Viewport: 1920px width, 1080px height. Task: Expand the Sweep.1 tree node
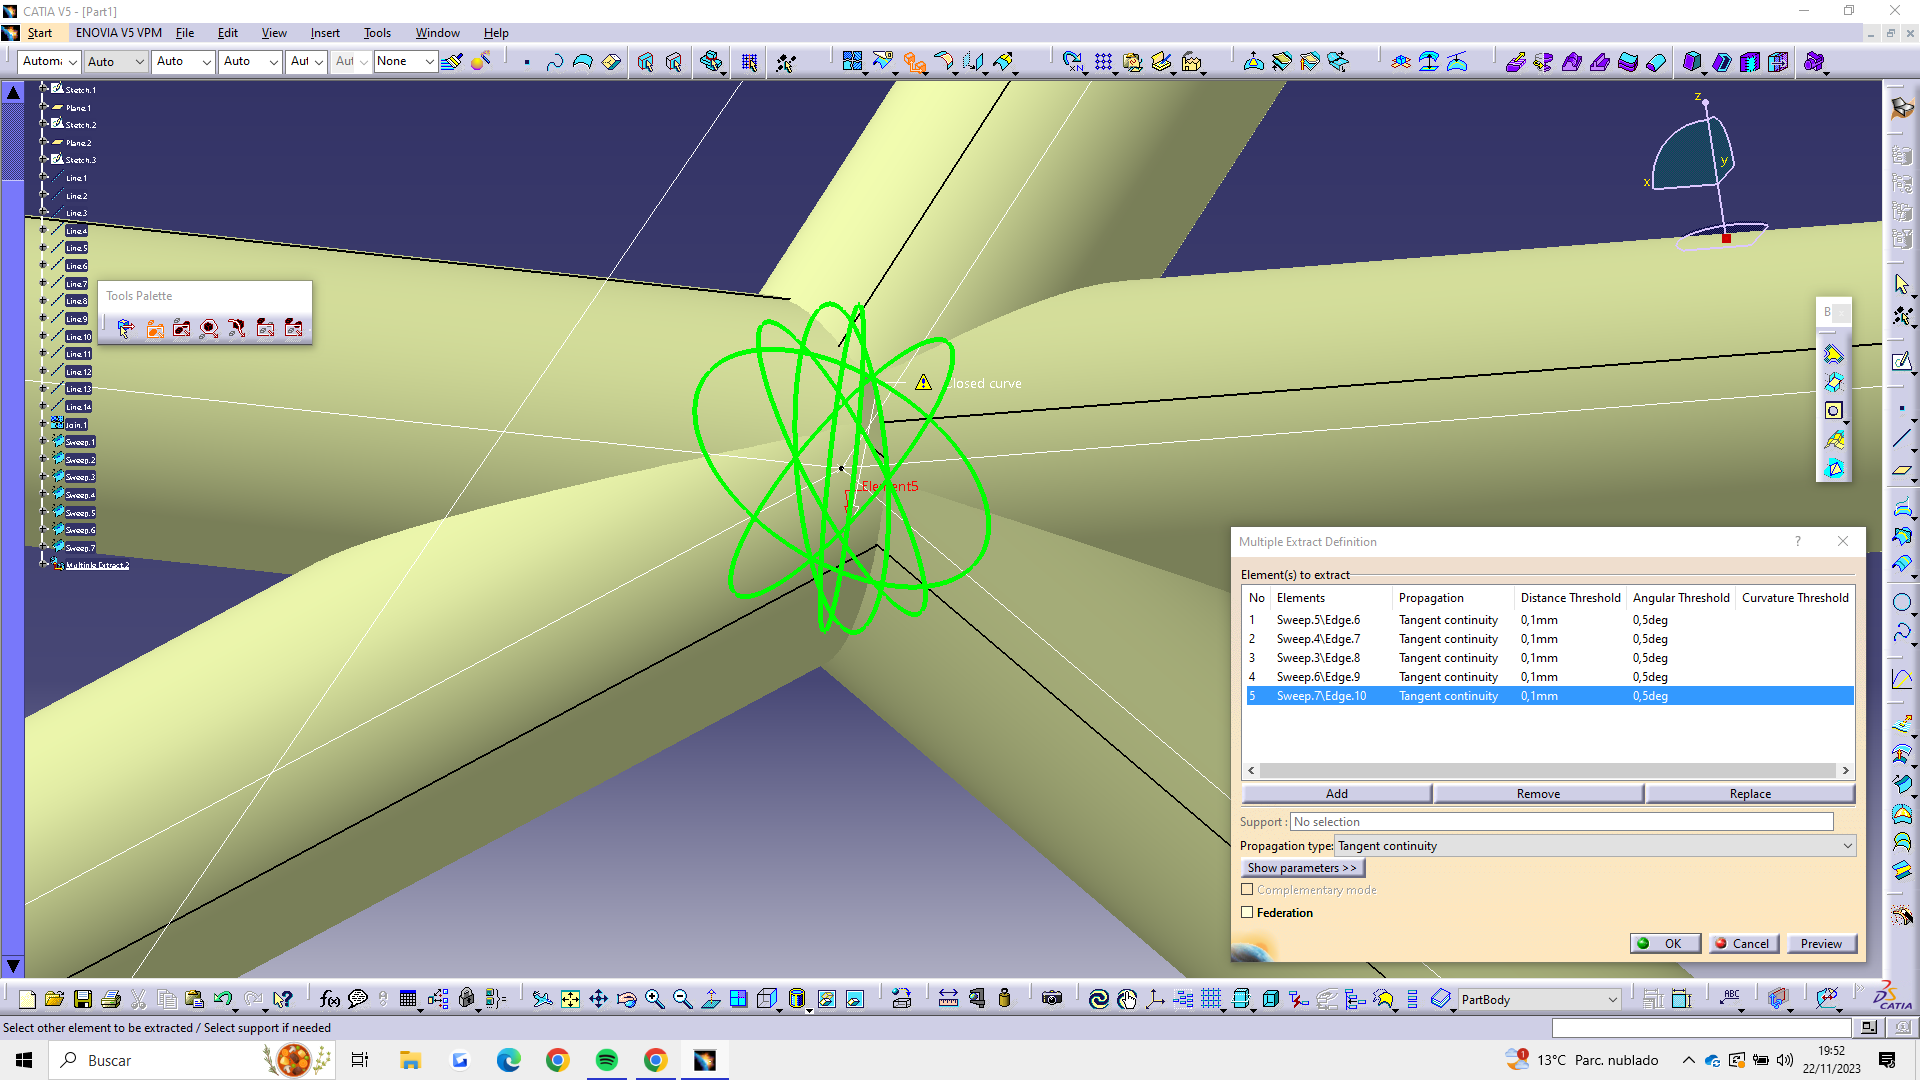pos(43,441)
